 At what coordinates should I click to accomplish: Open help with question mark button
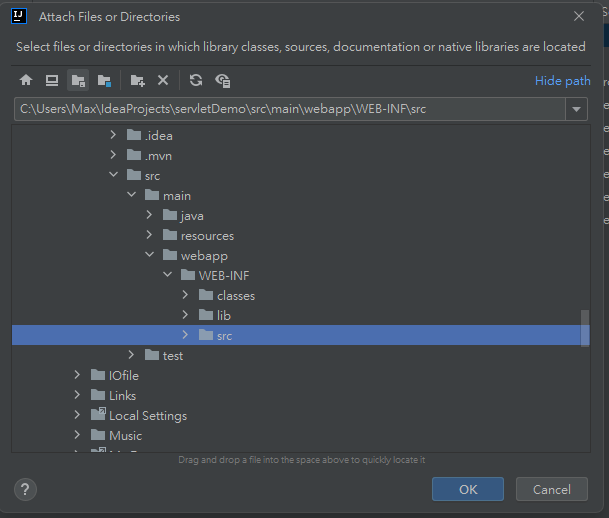[x=25, y=489]
